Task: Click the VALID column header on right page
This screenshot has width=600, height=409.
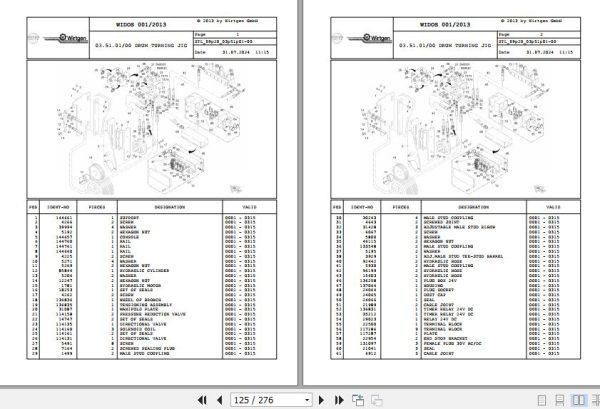Action: (553, 207)
